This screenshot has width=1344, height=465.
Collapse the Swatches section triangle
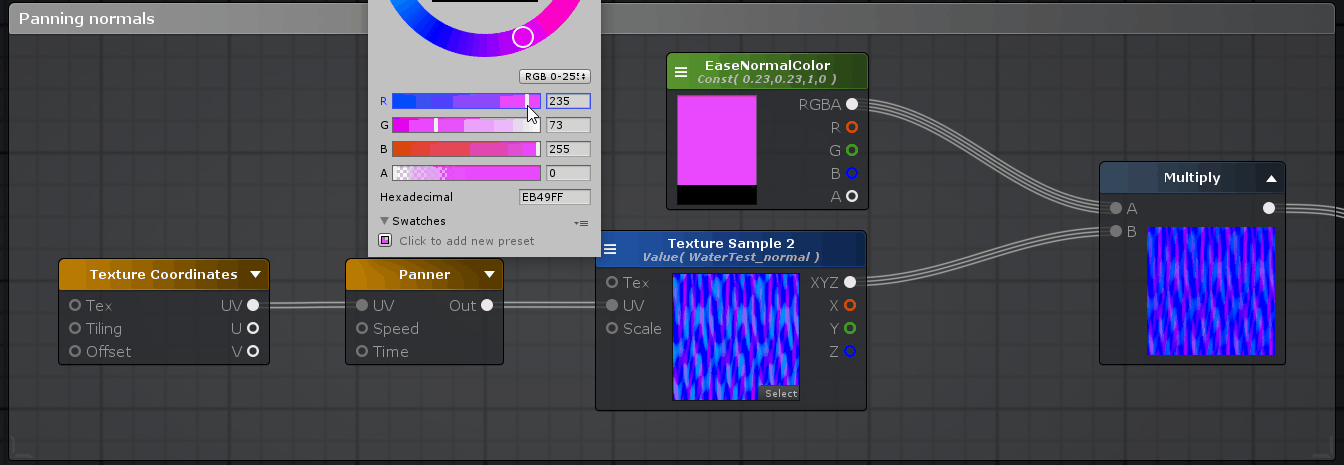(x=384, y=221)
